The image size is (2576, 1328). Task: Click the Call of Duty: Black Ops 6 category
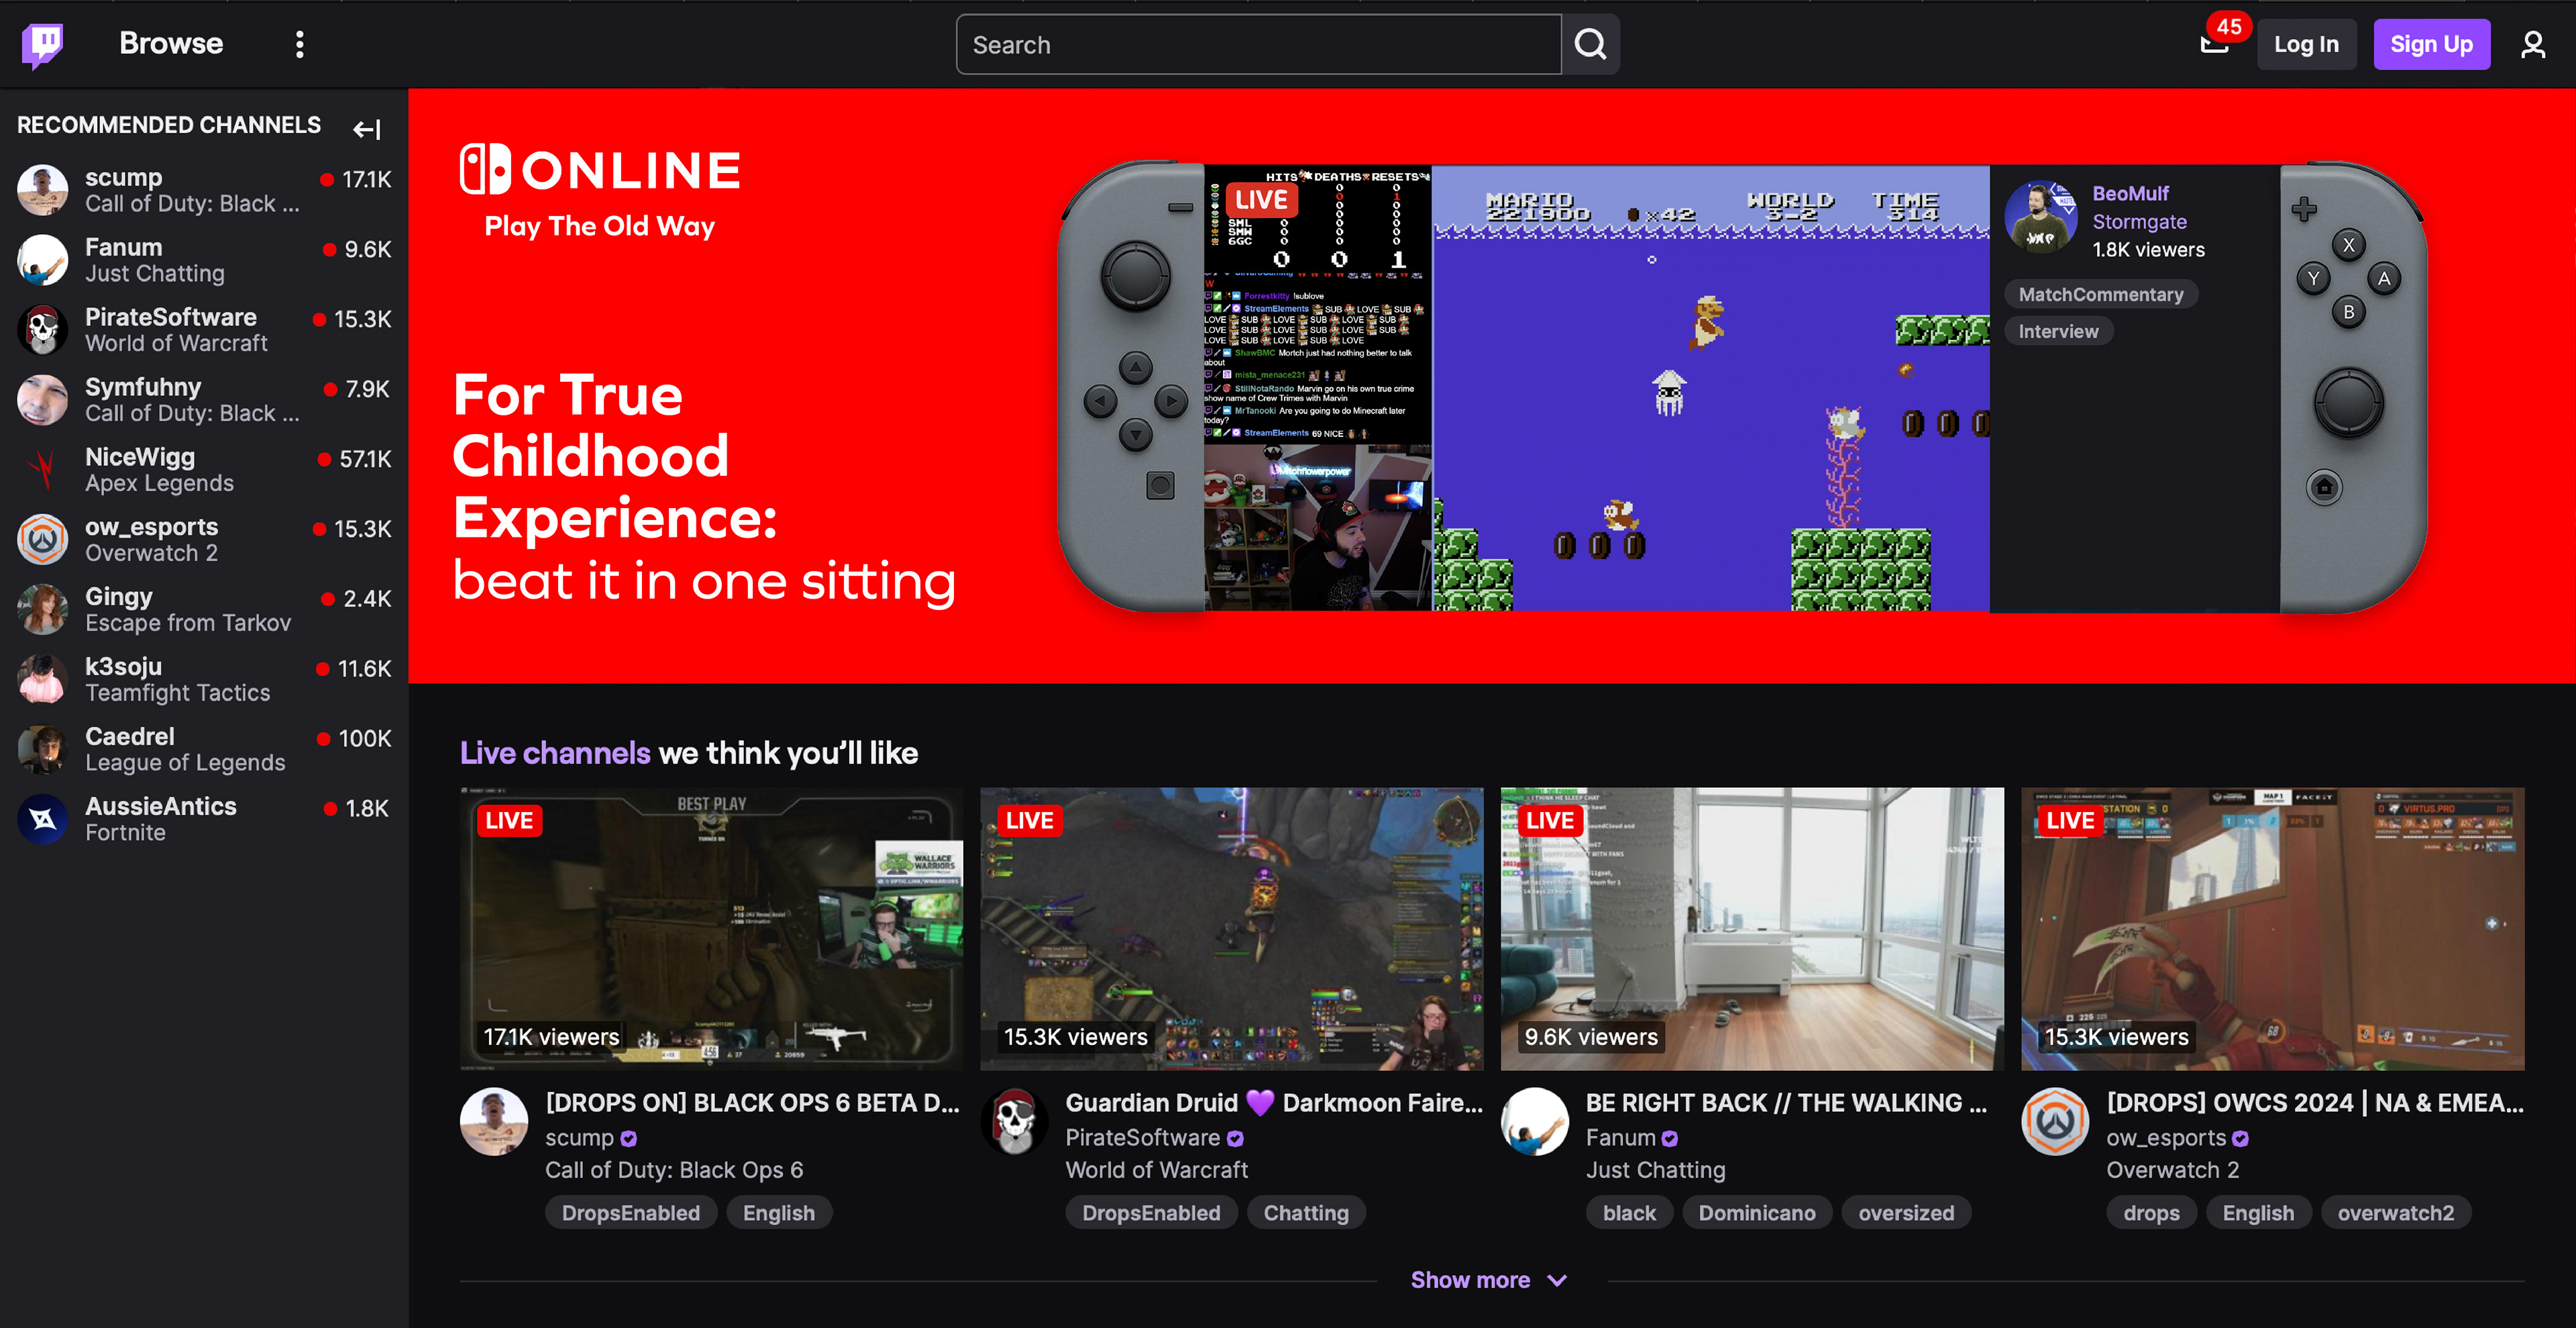tap(674, 1170)
